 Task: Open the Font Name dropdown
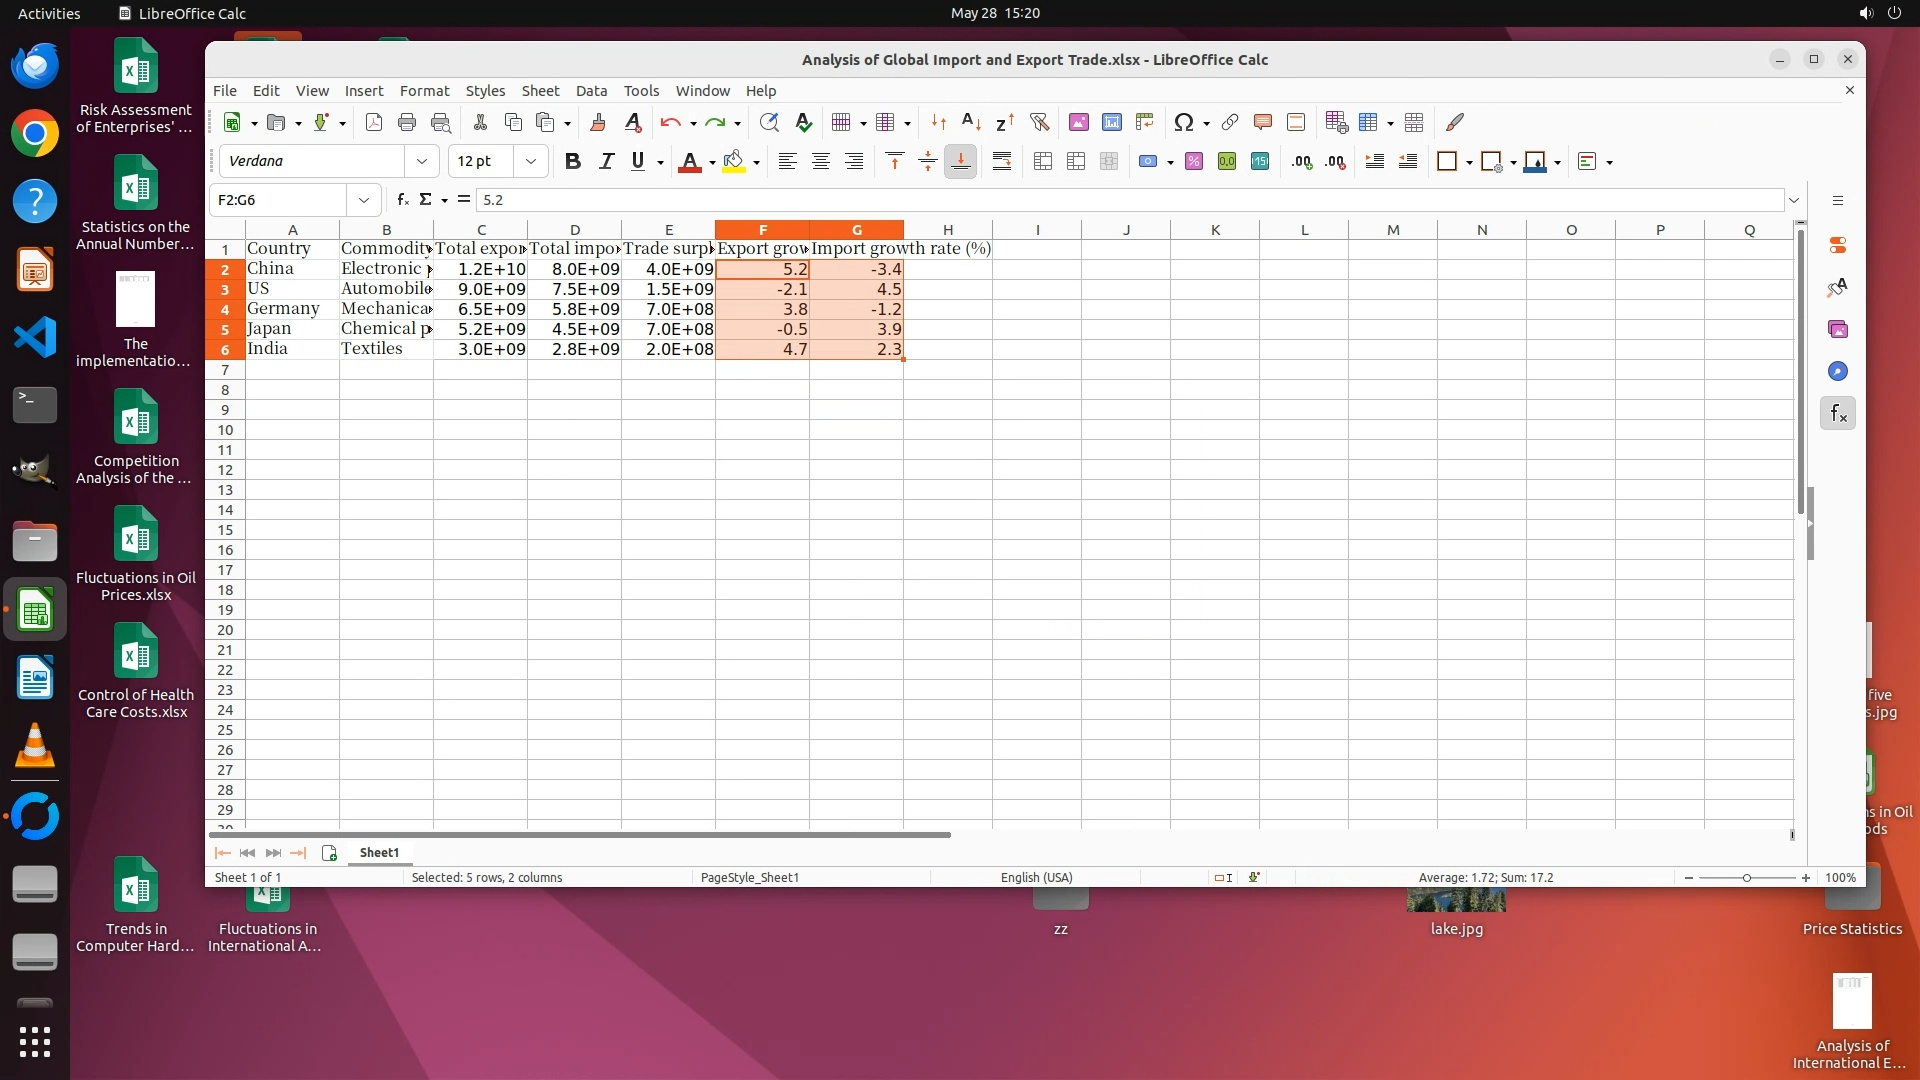tap(421, 161)
